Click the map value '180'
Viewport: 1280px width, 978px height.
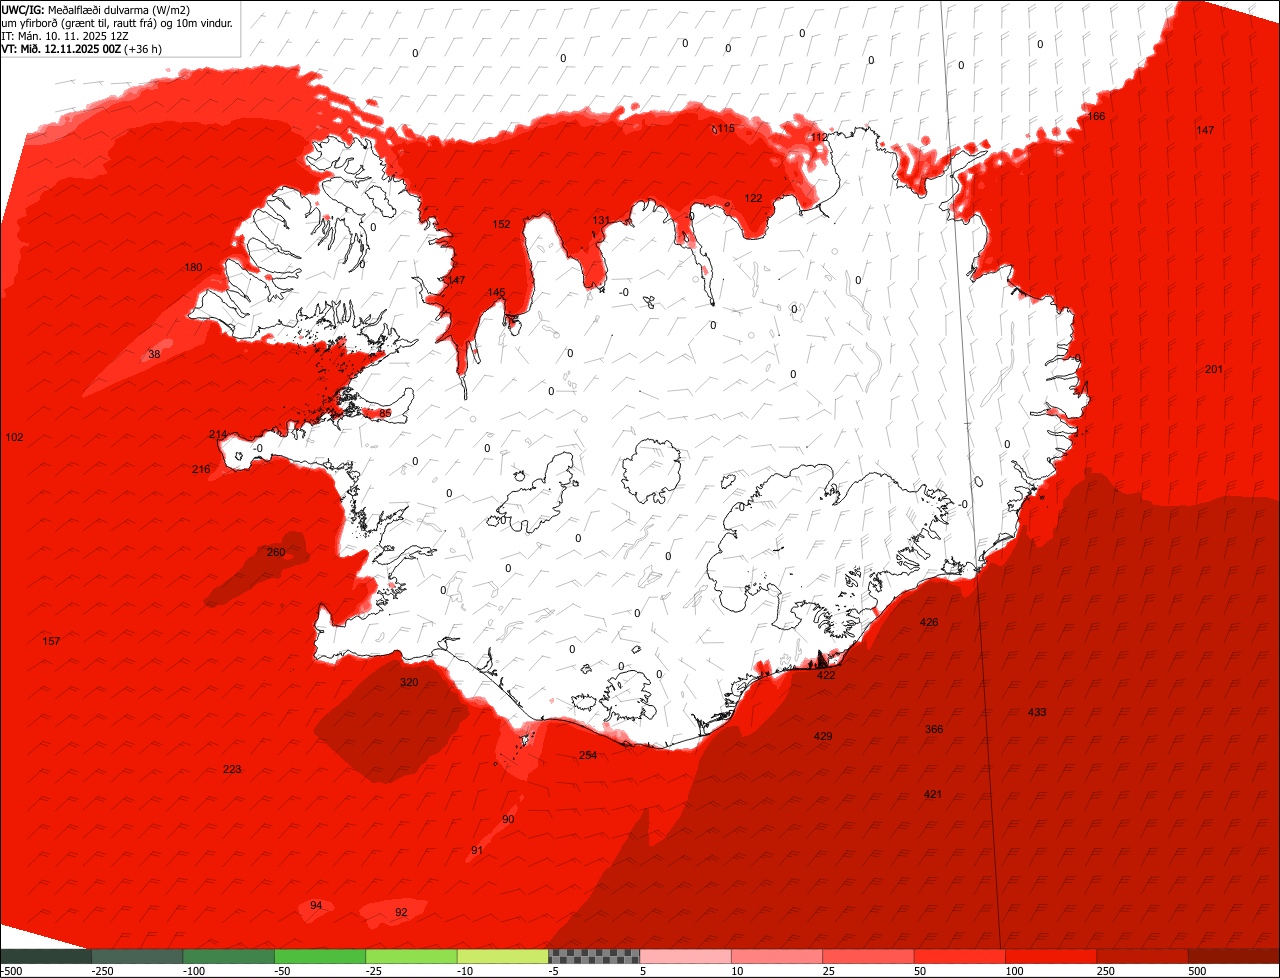pos(193,267)
